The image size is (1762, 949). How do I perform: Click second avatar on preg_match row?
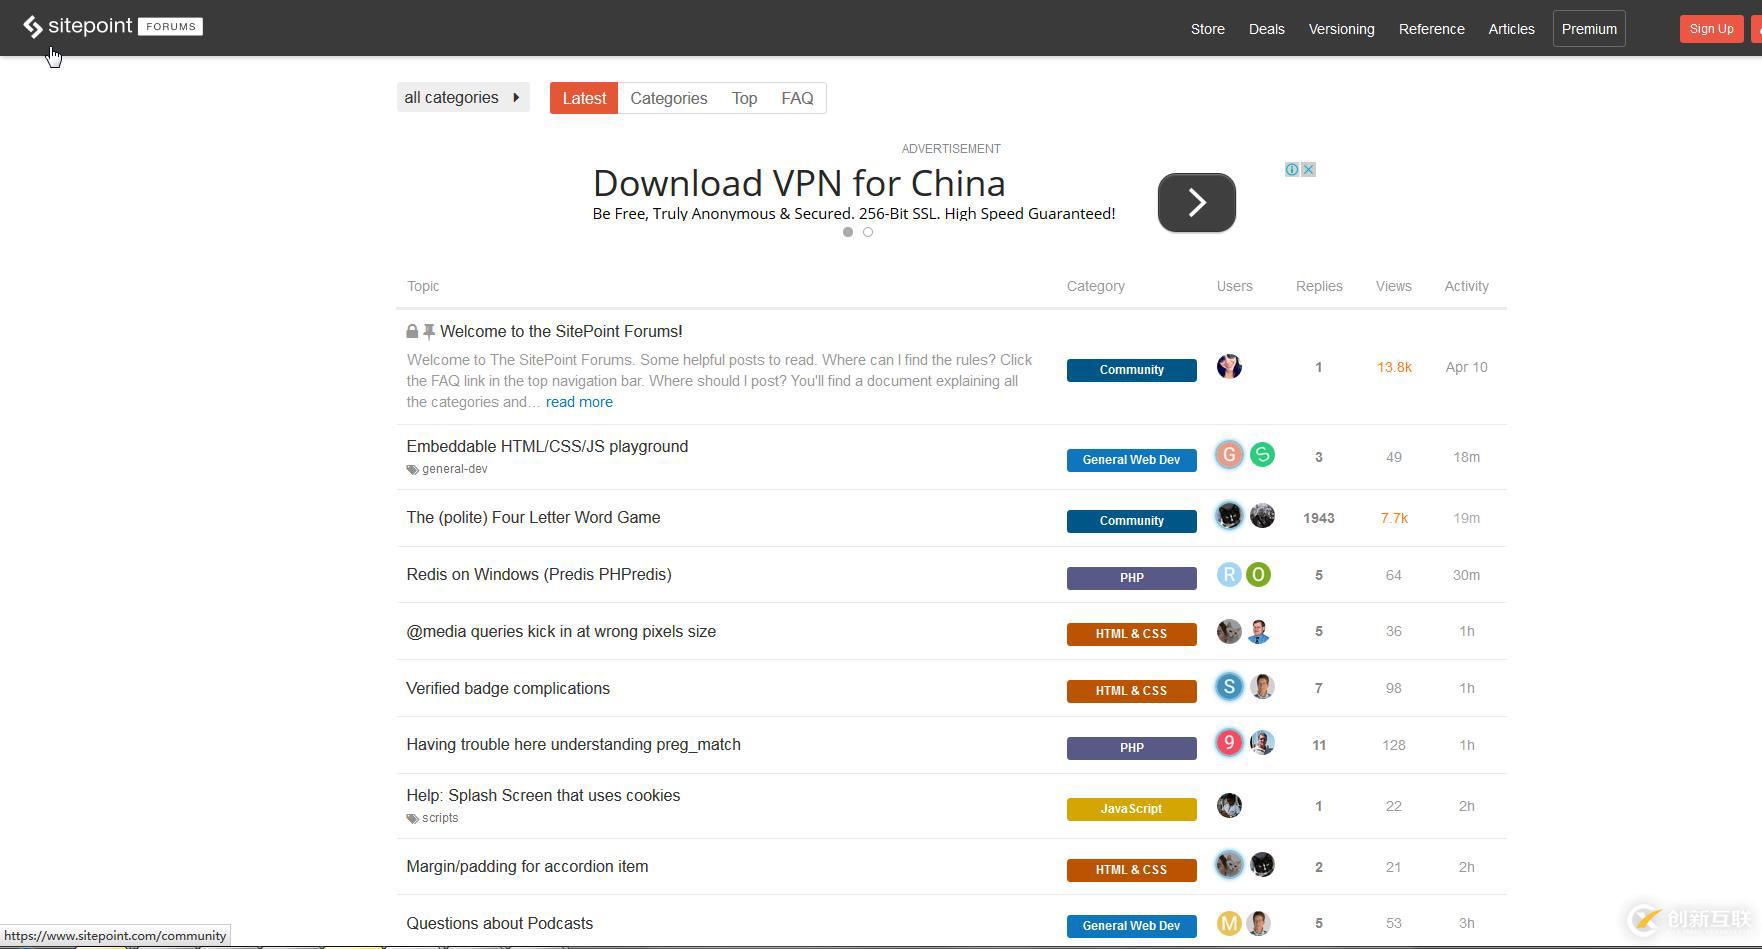(x=1262, y=742)
